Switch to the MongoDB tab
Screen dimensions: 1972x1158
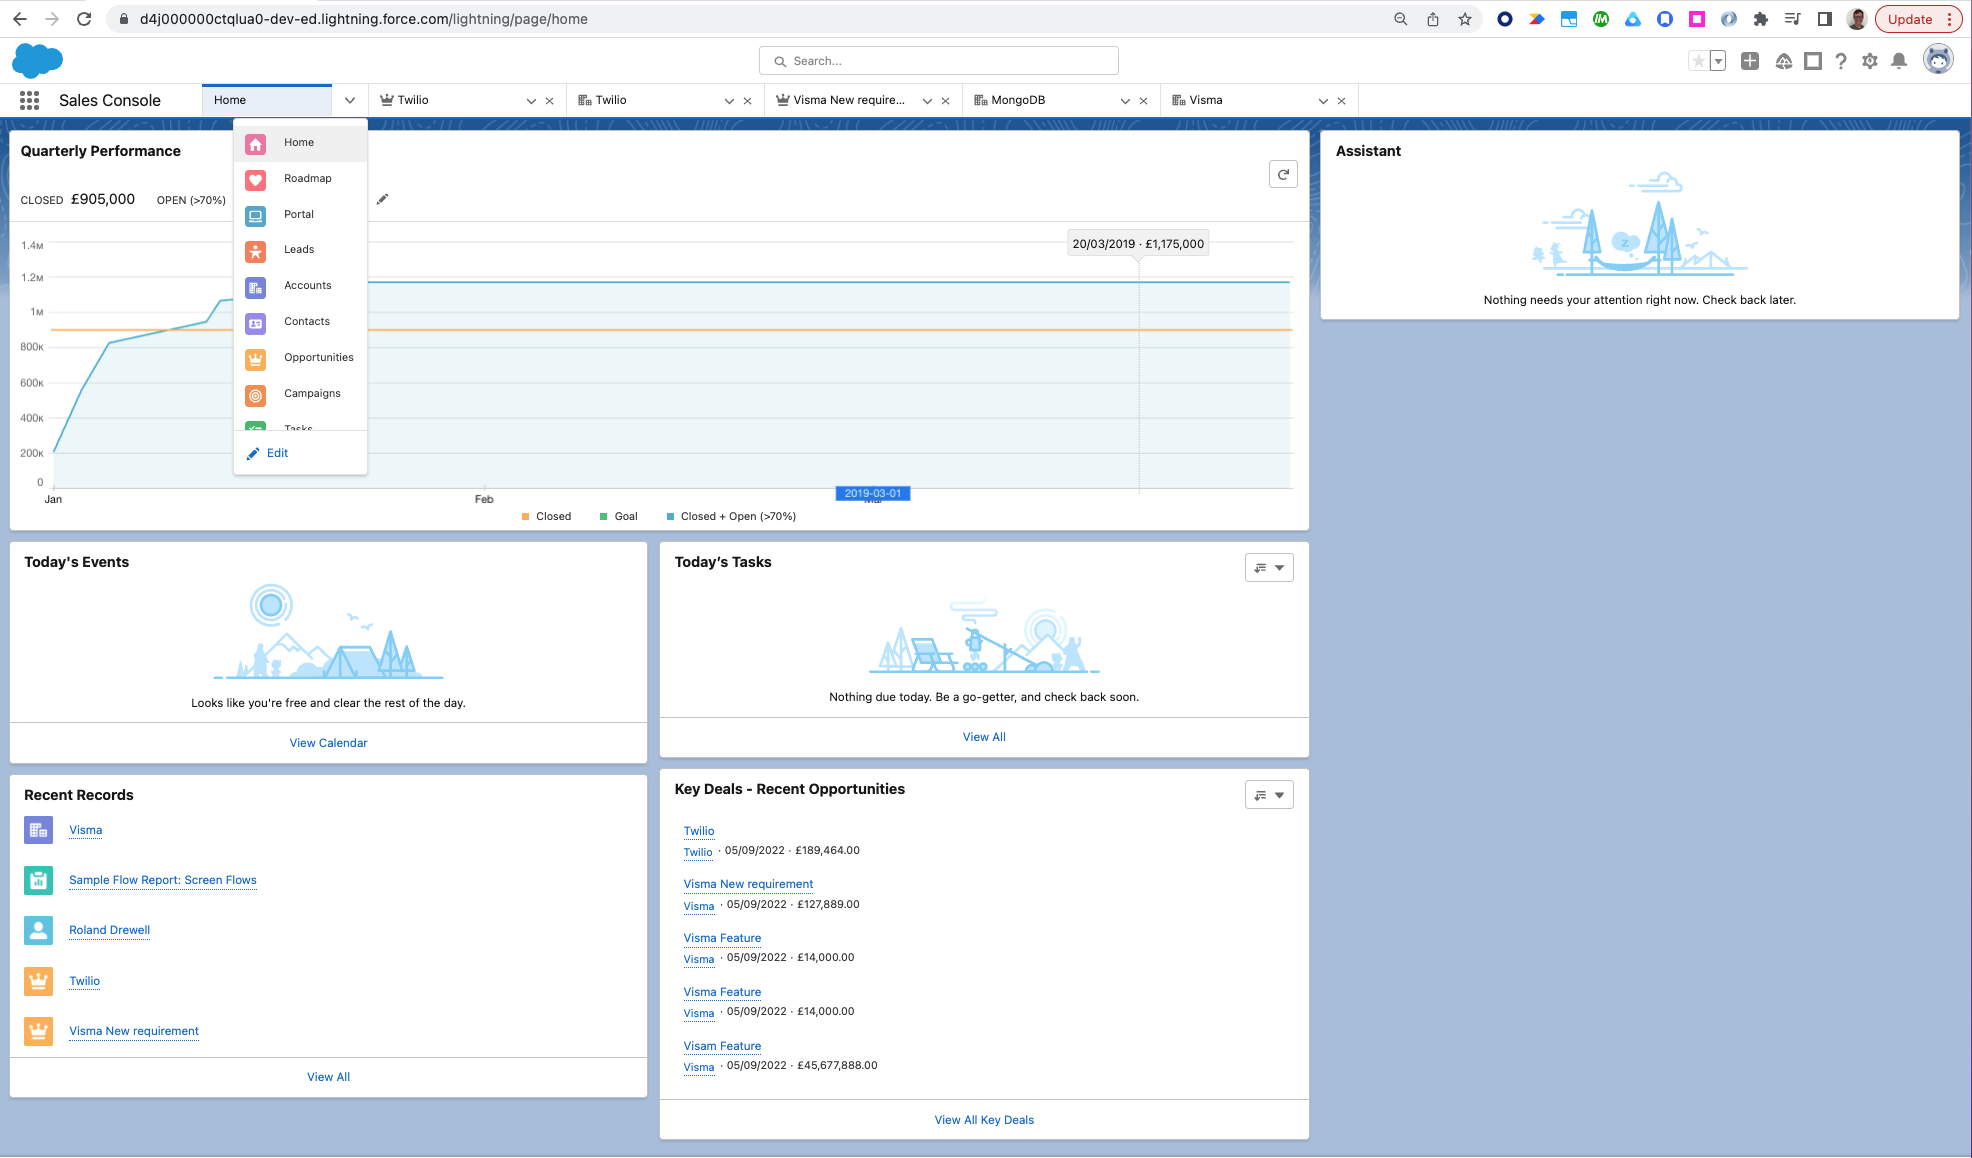pyautogui.click(x=1018, y=100)
